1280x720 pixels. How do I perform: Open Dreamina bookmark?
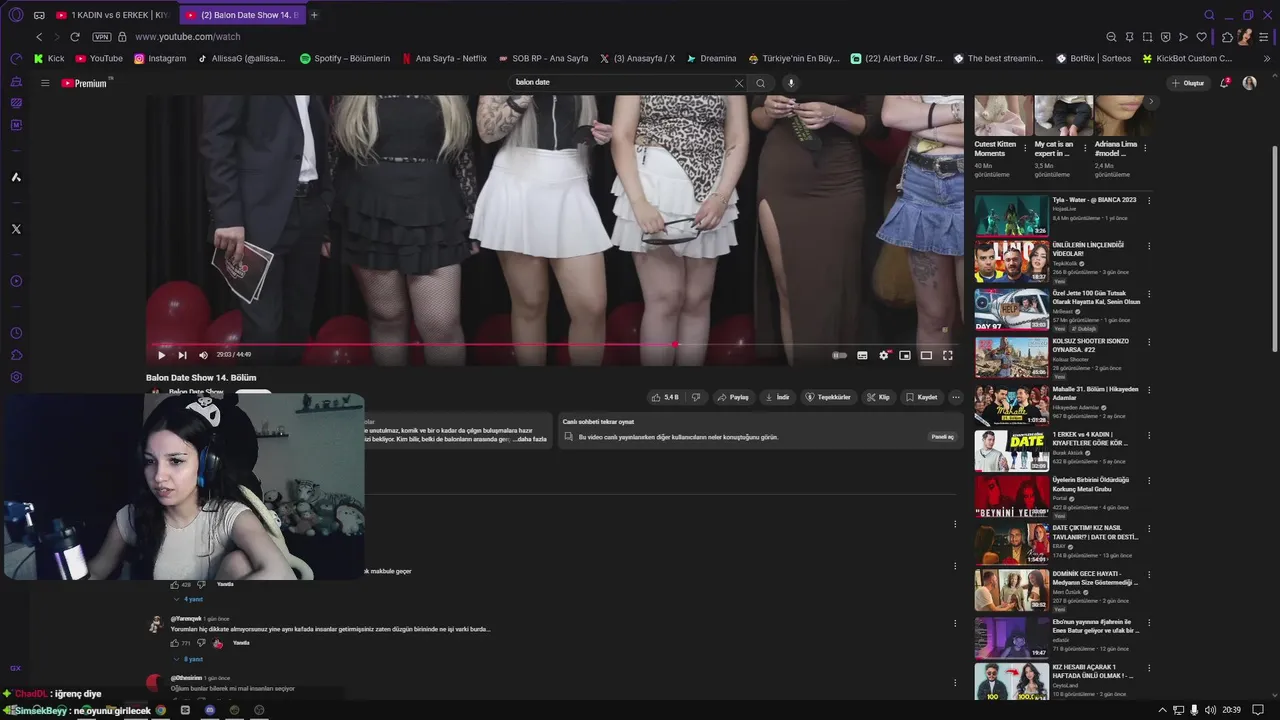coord(711,58)
